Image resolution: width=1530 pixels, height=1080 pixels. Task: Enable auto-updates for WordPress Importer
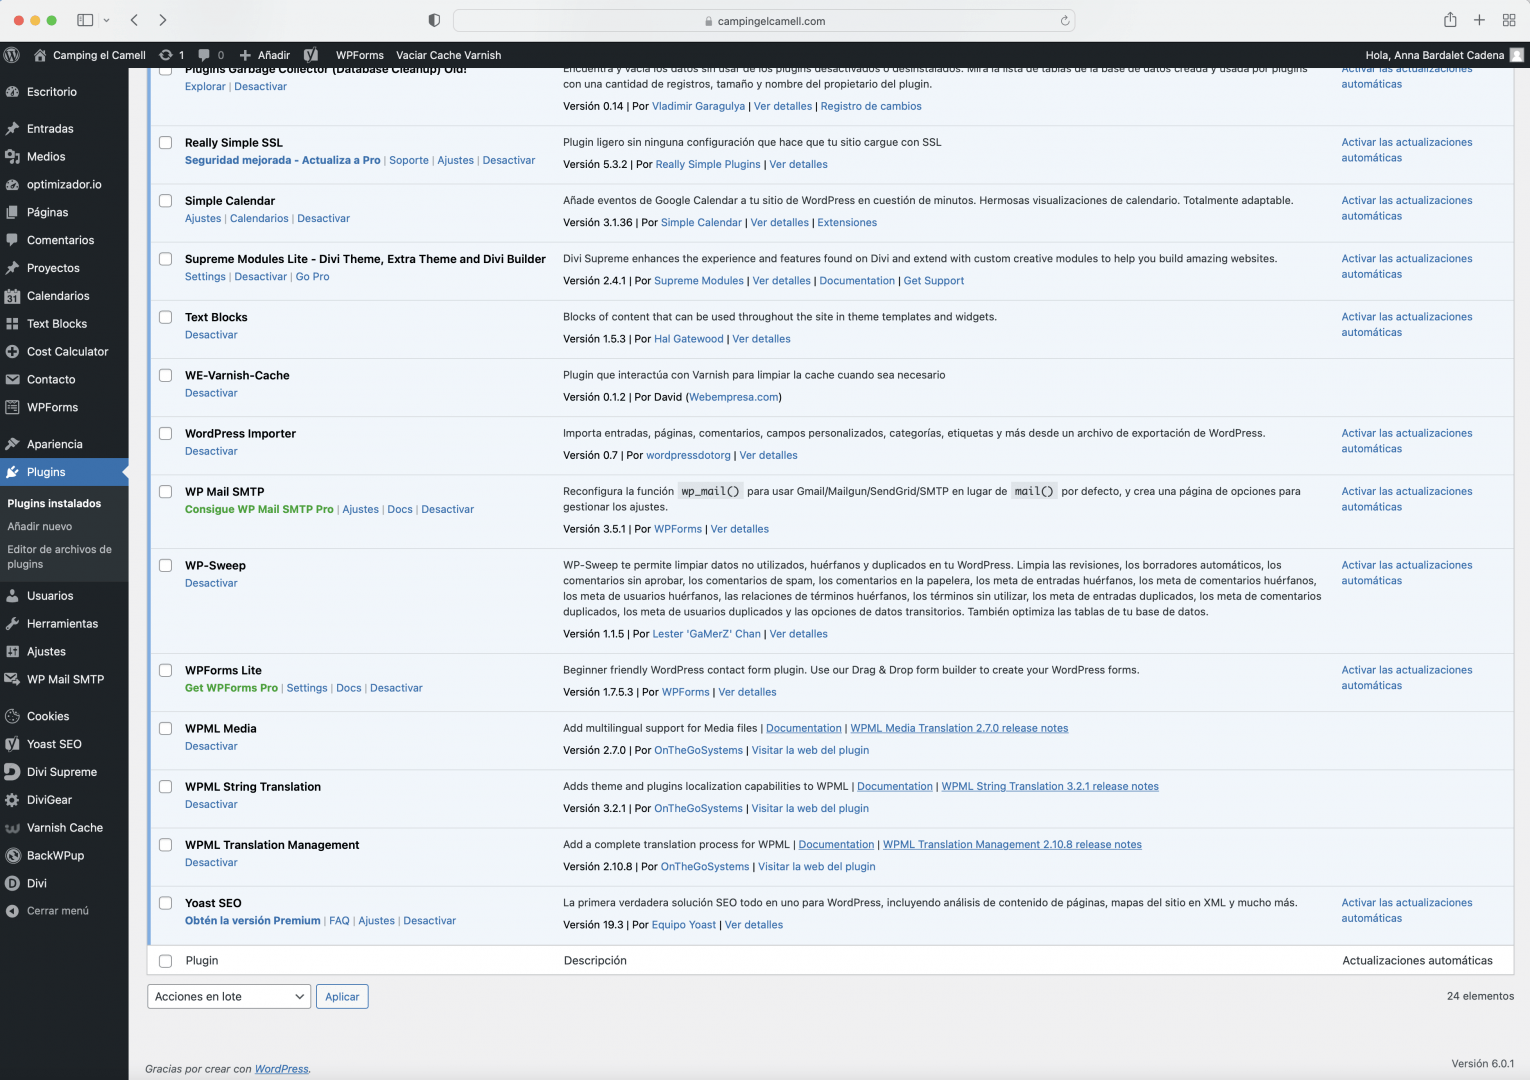pos(1407,441)
